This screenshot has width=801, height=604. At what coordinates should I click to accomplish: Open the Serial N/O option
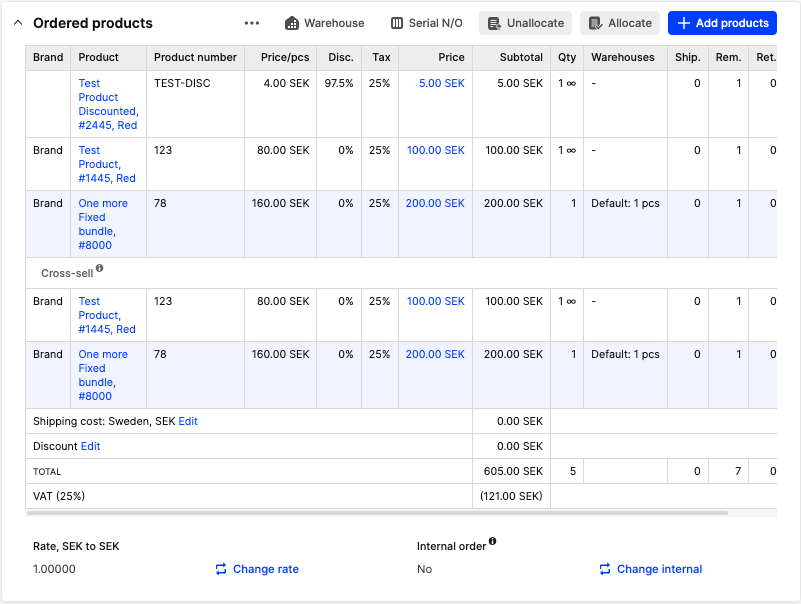(x=426, y=23)
